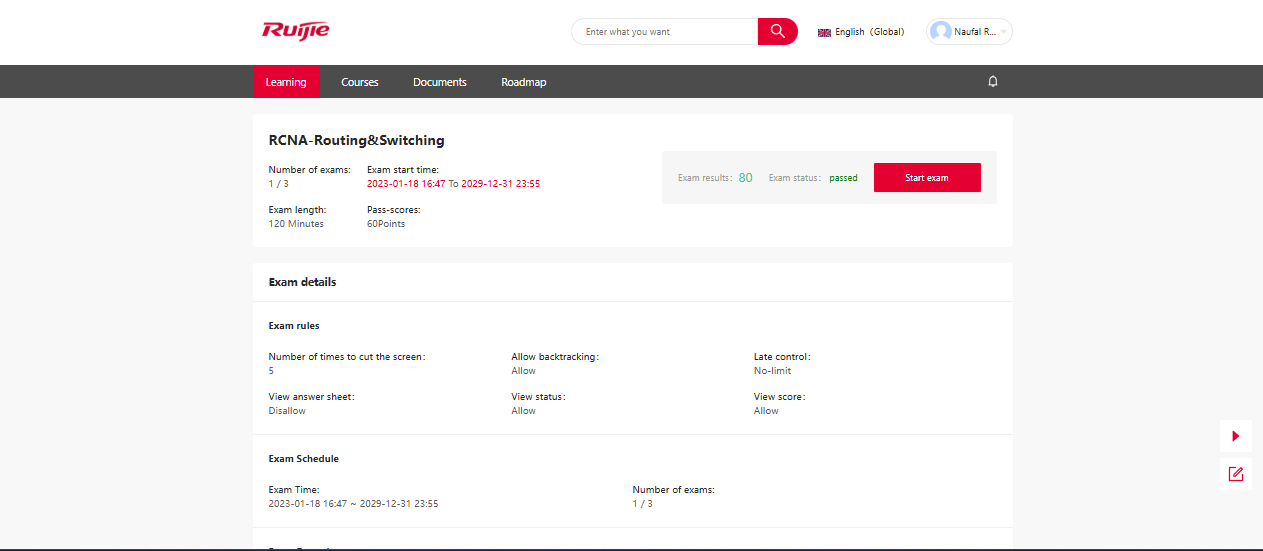
Task: Click the edit note side icon
Action: (1236, 474)
